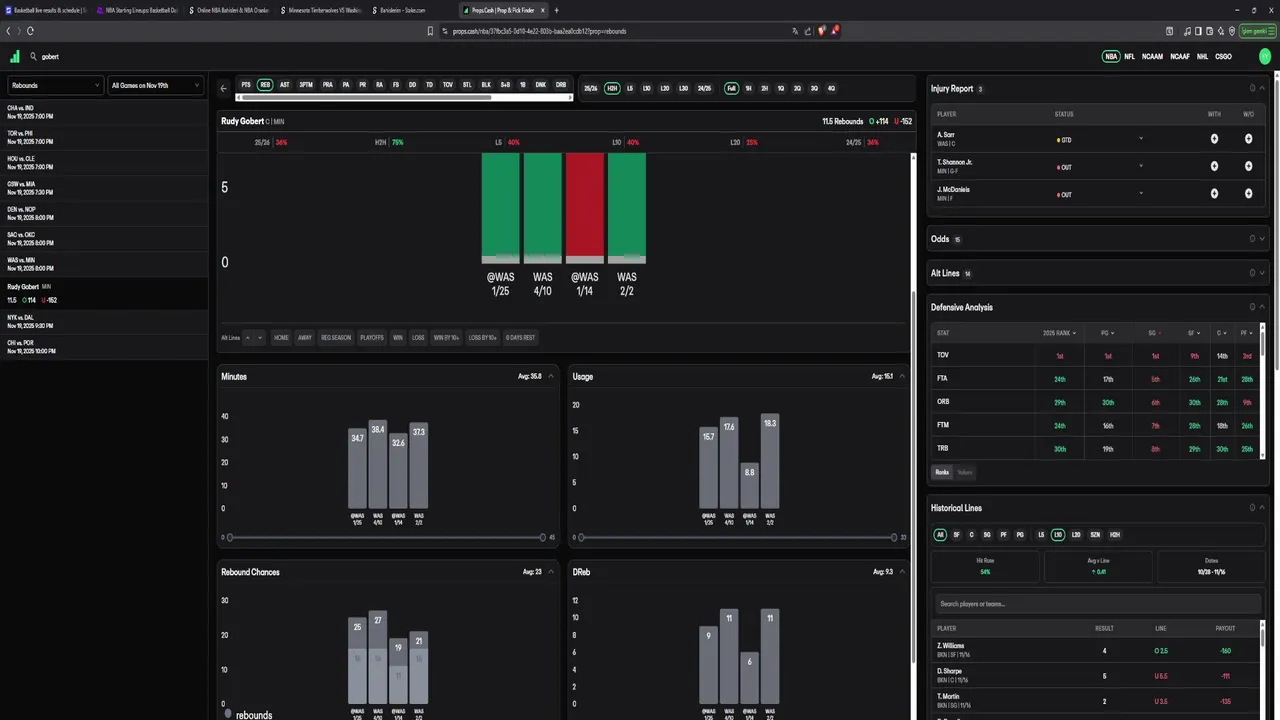Open new browser tab with plus icon
1280x720 pixels.
tap(556, 10)
